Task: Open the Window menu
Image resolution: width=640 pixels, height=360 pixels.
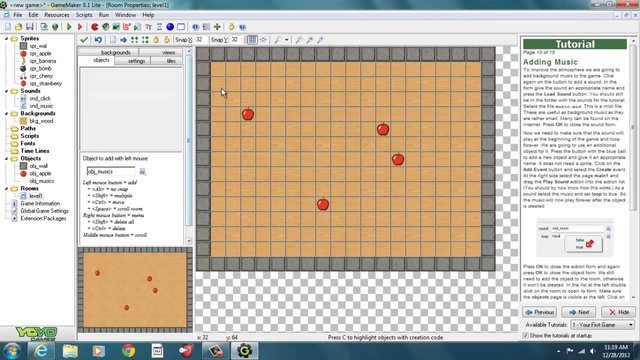Action: [125, 15]
